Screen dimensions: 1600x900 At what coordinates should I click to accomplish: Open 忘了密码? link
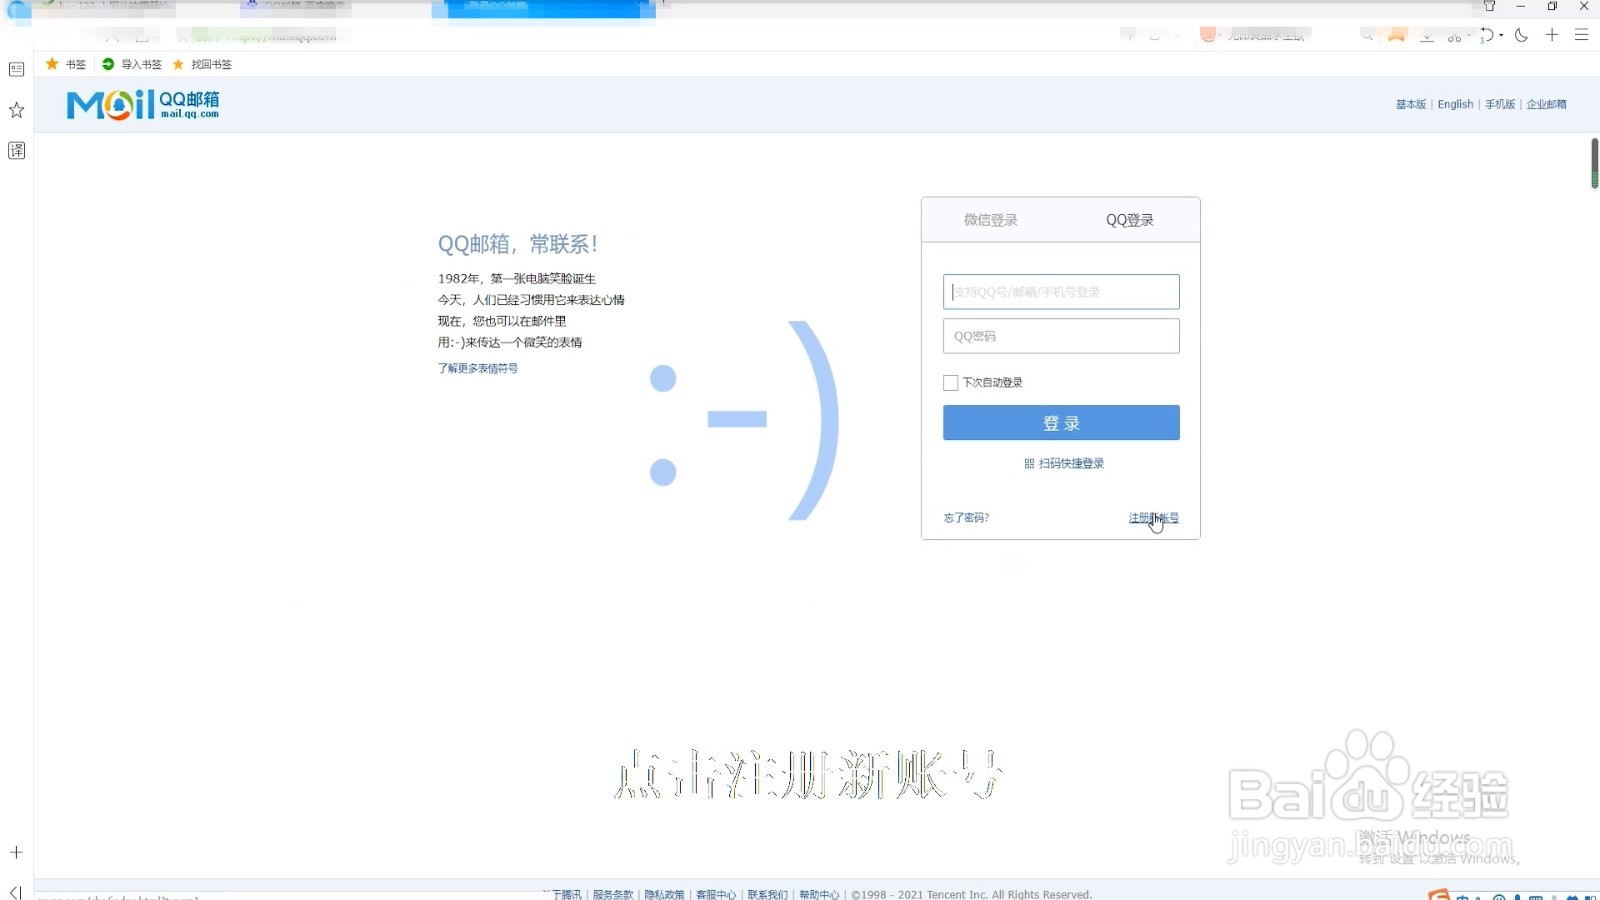(x=966, y=518)
